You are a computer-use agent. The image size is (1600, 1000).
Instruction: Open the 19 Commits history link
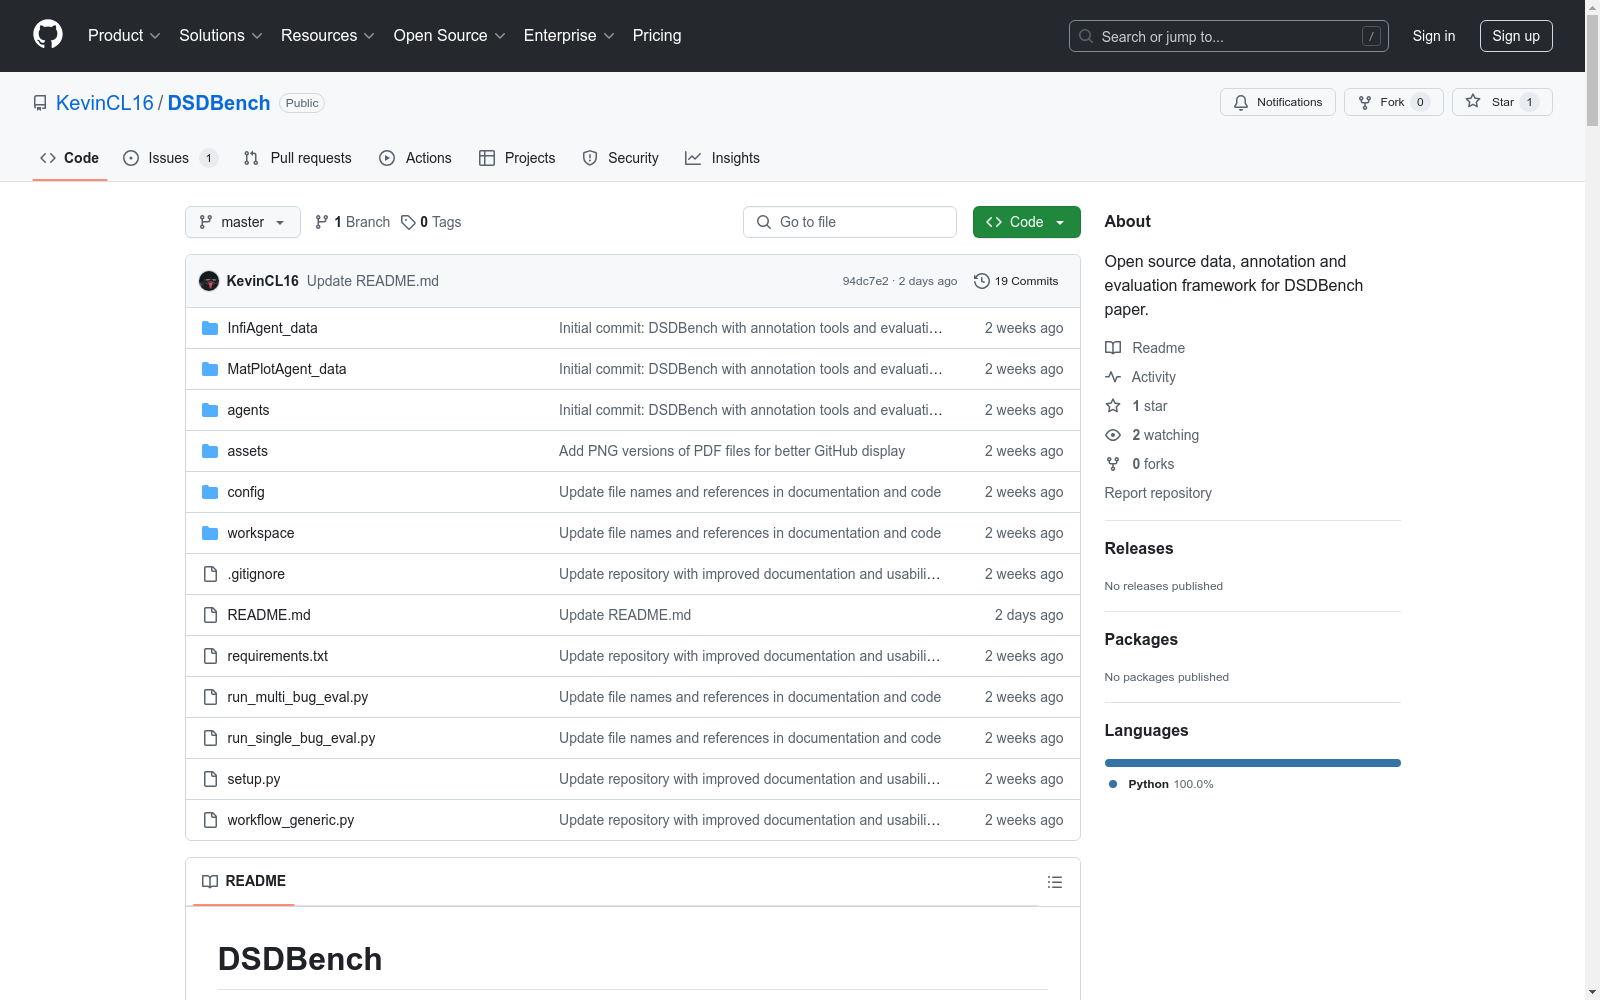[1016, 281]
